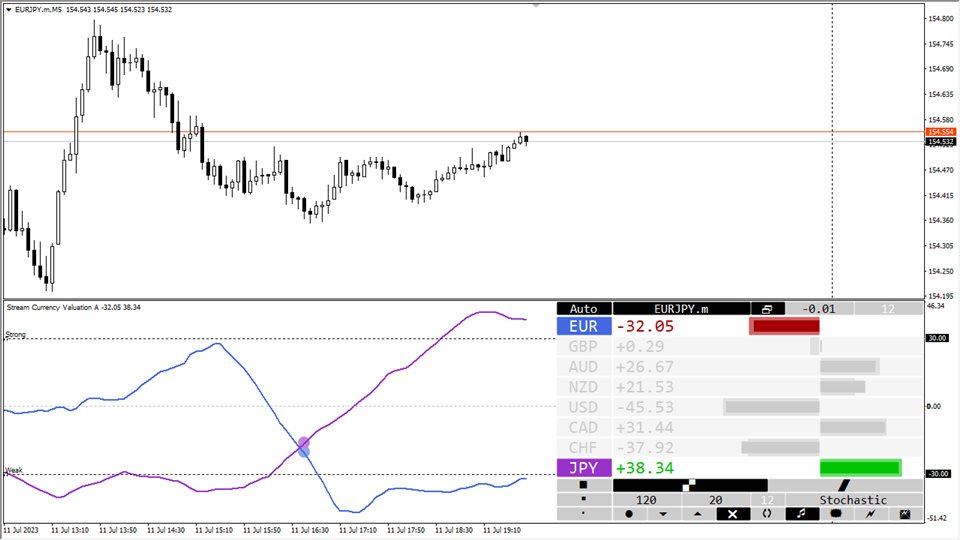Click the lightning bolt icon

(871, 514)
